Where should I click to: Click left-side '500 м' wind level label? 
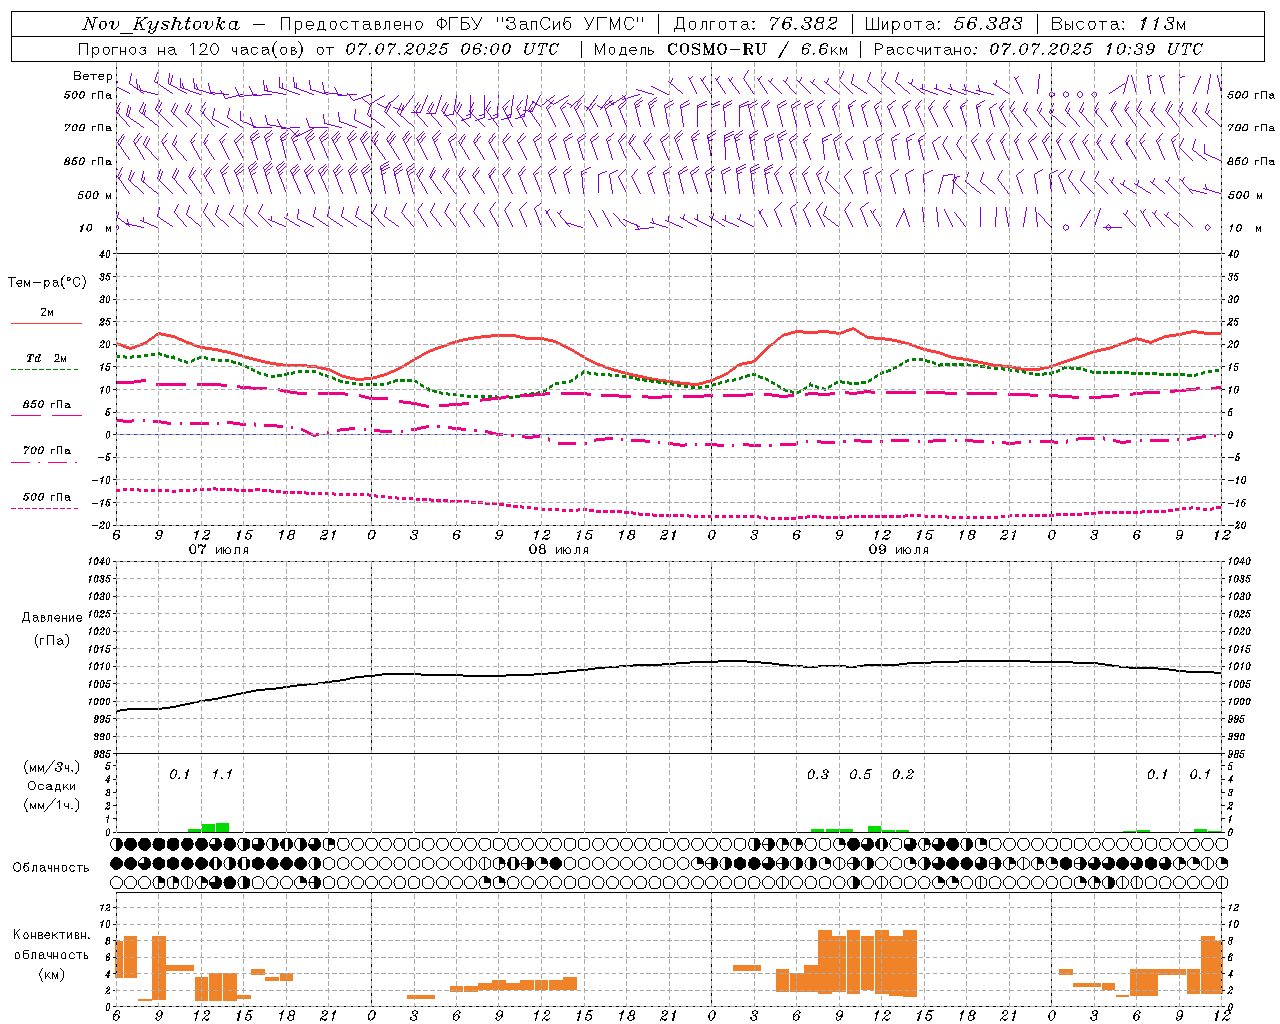(94, 195)
